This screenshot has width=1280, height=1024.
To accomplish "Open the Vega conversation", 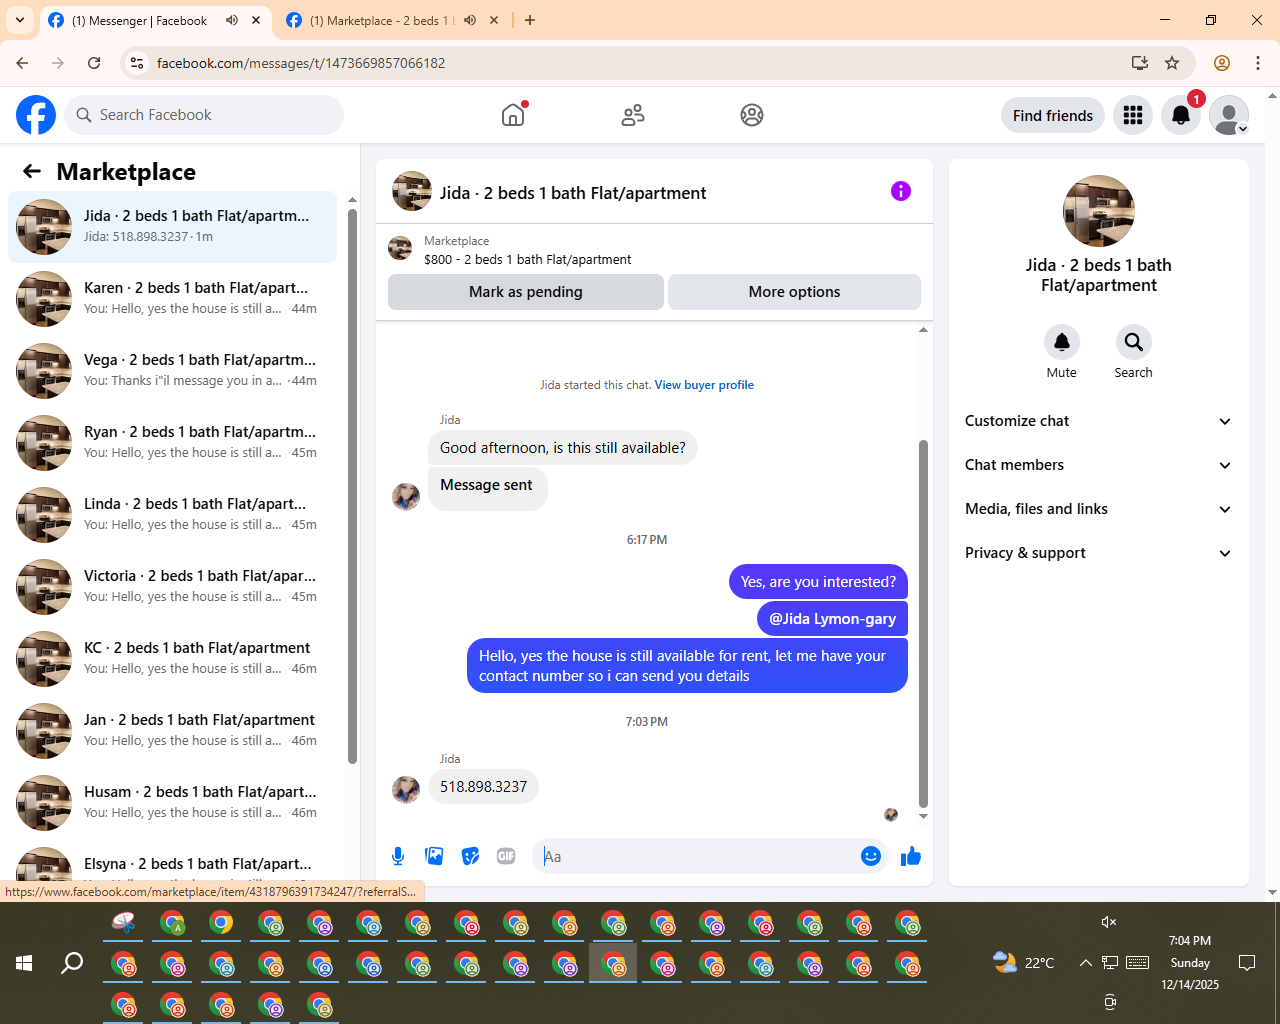I will [172, 371].
